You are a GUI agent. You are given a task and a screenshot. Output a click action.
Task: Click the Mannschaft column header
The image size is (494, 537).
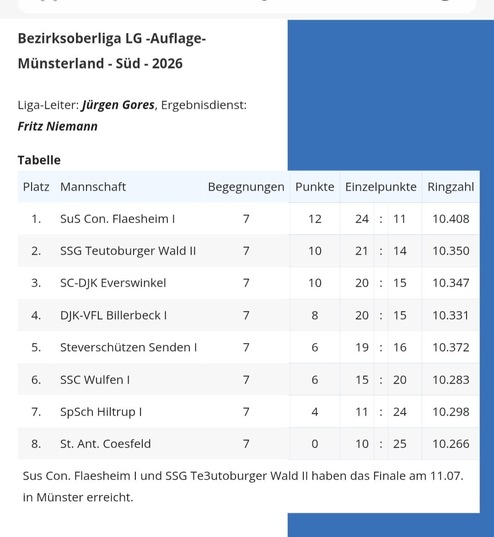(93, 187)
